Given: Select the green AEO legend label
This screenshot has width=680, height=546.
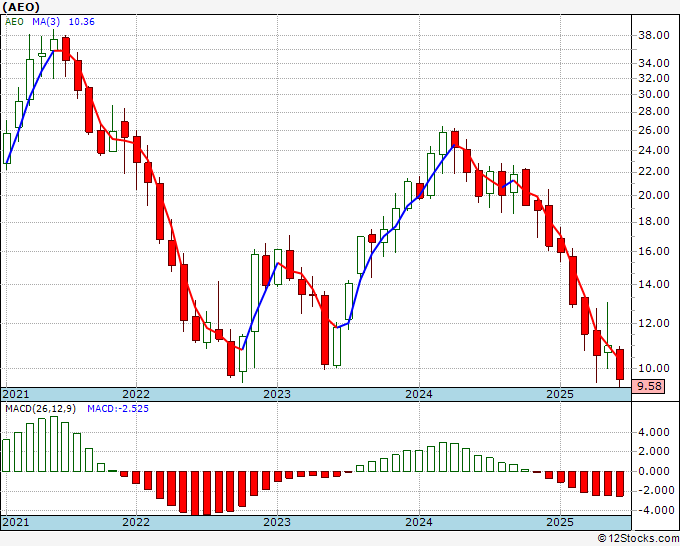Looking at the screenshot, I should click(x=14, y=22).
